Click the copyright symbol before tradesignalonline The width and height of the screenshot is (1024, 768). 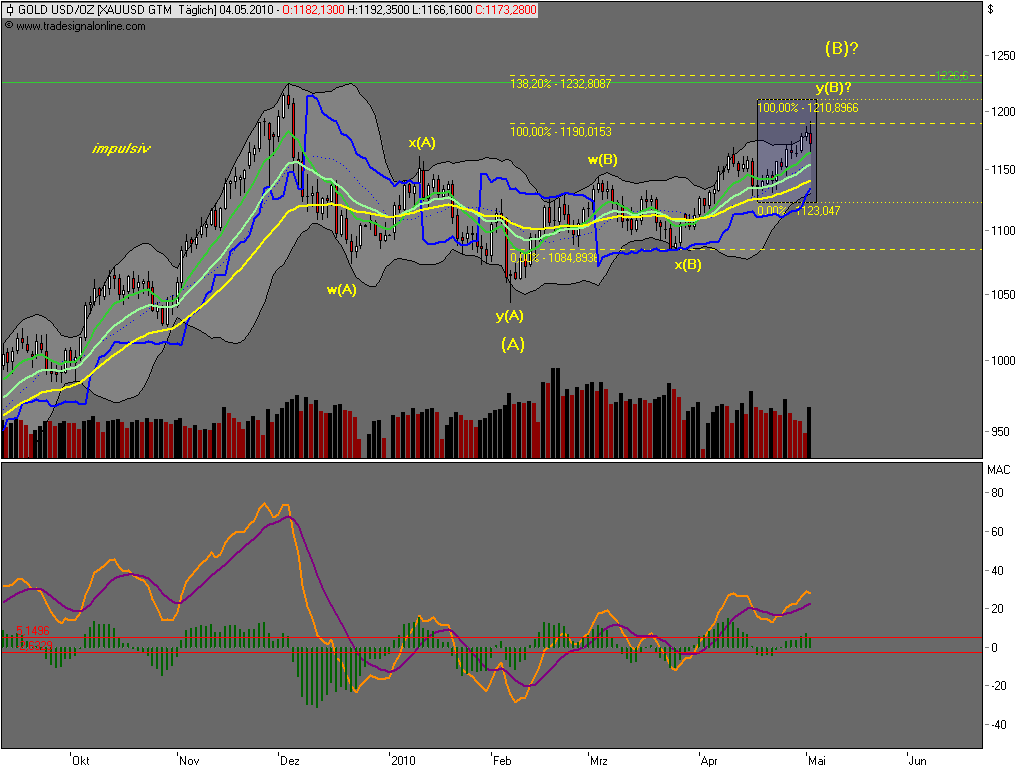8,25
